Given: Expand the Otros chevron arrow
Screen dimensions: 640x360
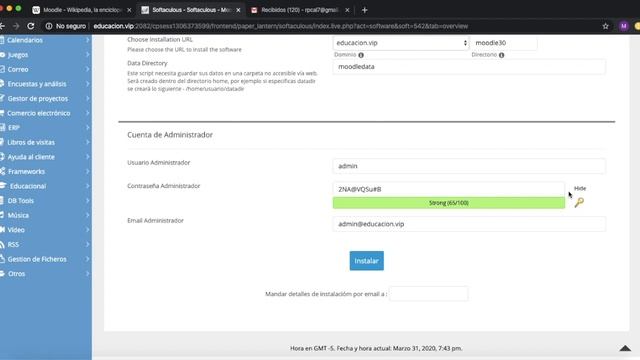Looking at the screenshot, I should click(87, 273).
